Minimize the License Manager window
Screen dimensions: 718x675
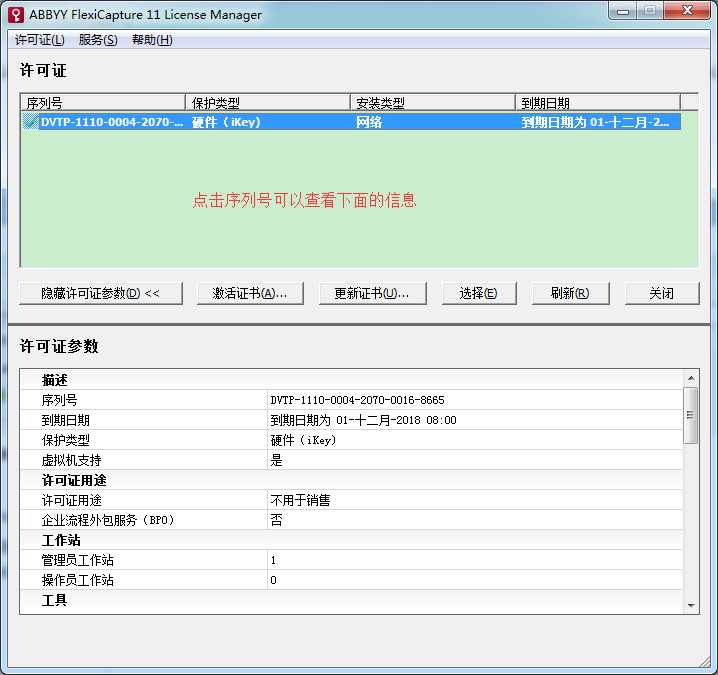click(x=623, y=11)
